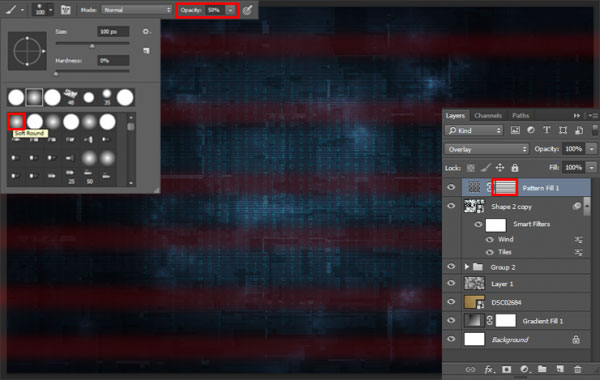Image resolution: width=600 pixels, height=380 pixels.
Task: Lock layer position icon
Action: (x=500, y=168)
